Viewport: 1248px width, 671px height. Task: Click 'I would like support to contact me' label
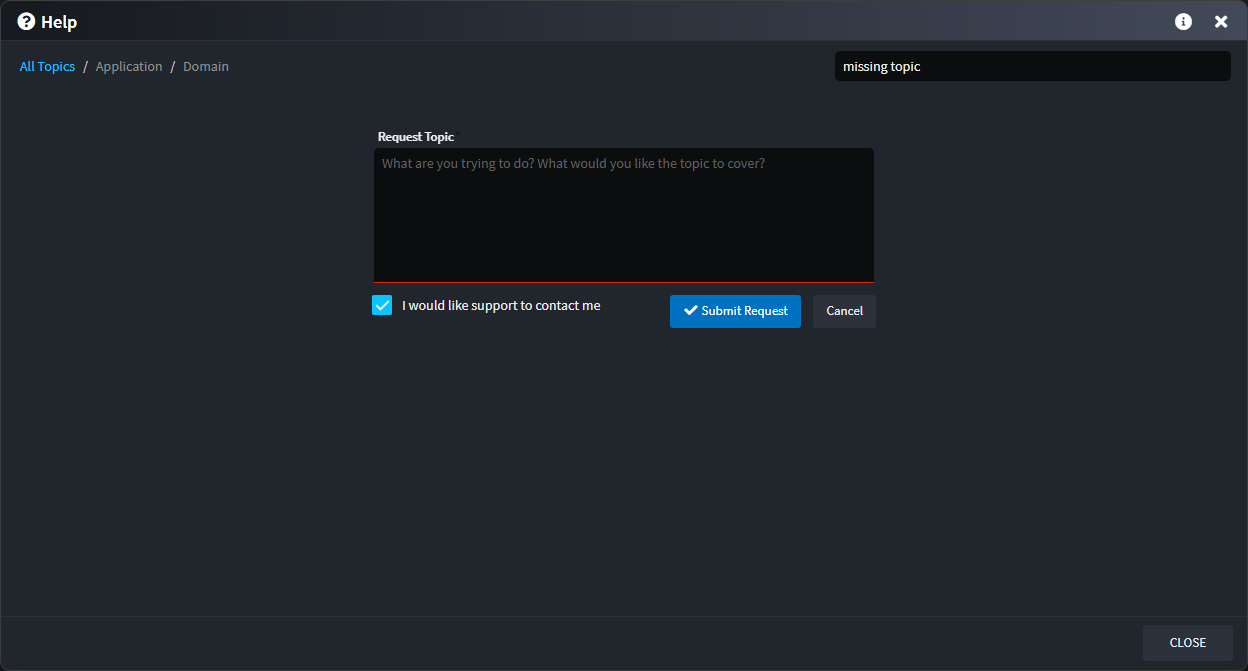pos(501,305)
